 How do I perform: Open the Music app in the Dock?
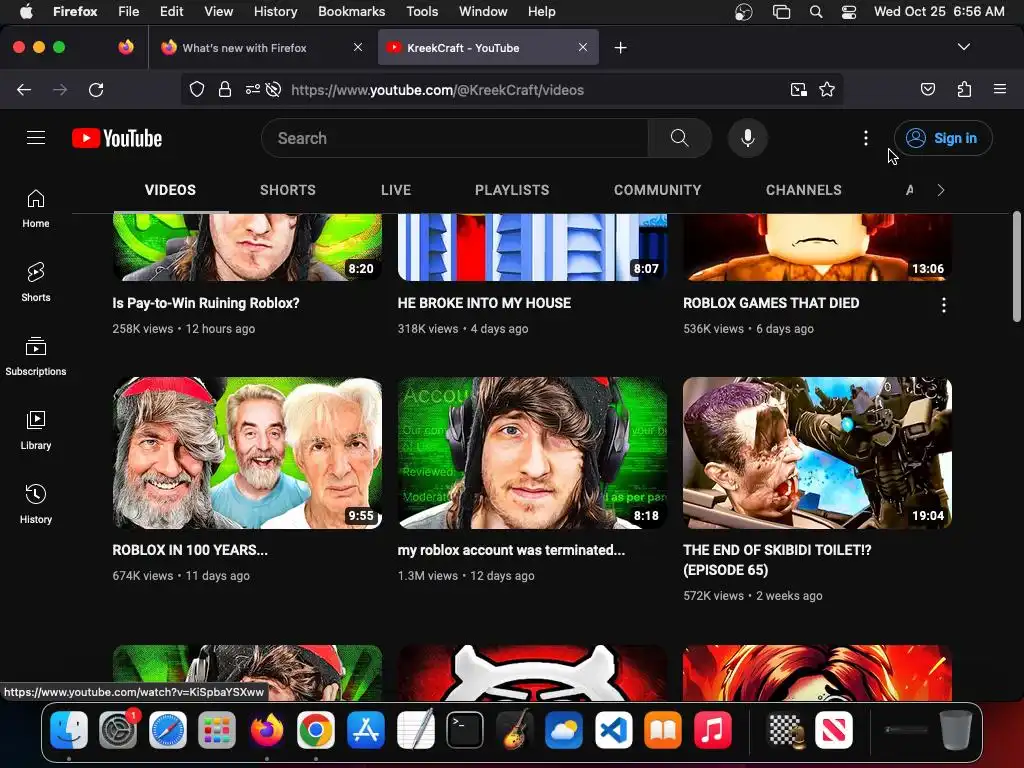[712, 729]
